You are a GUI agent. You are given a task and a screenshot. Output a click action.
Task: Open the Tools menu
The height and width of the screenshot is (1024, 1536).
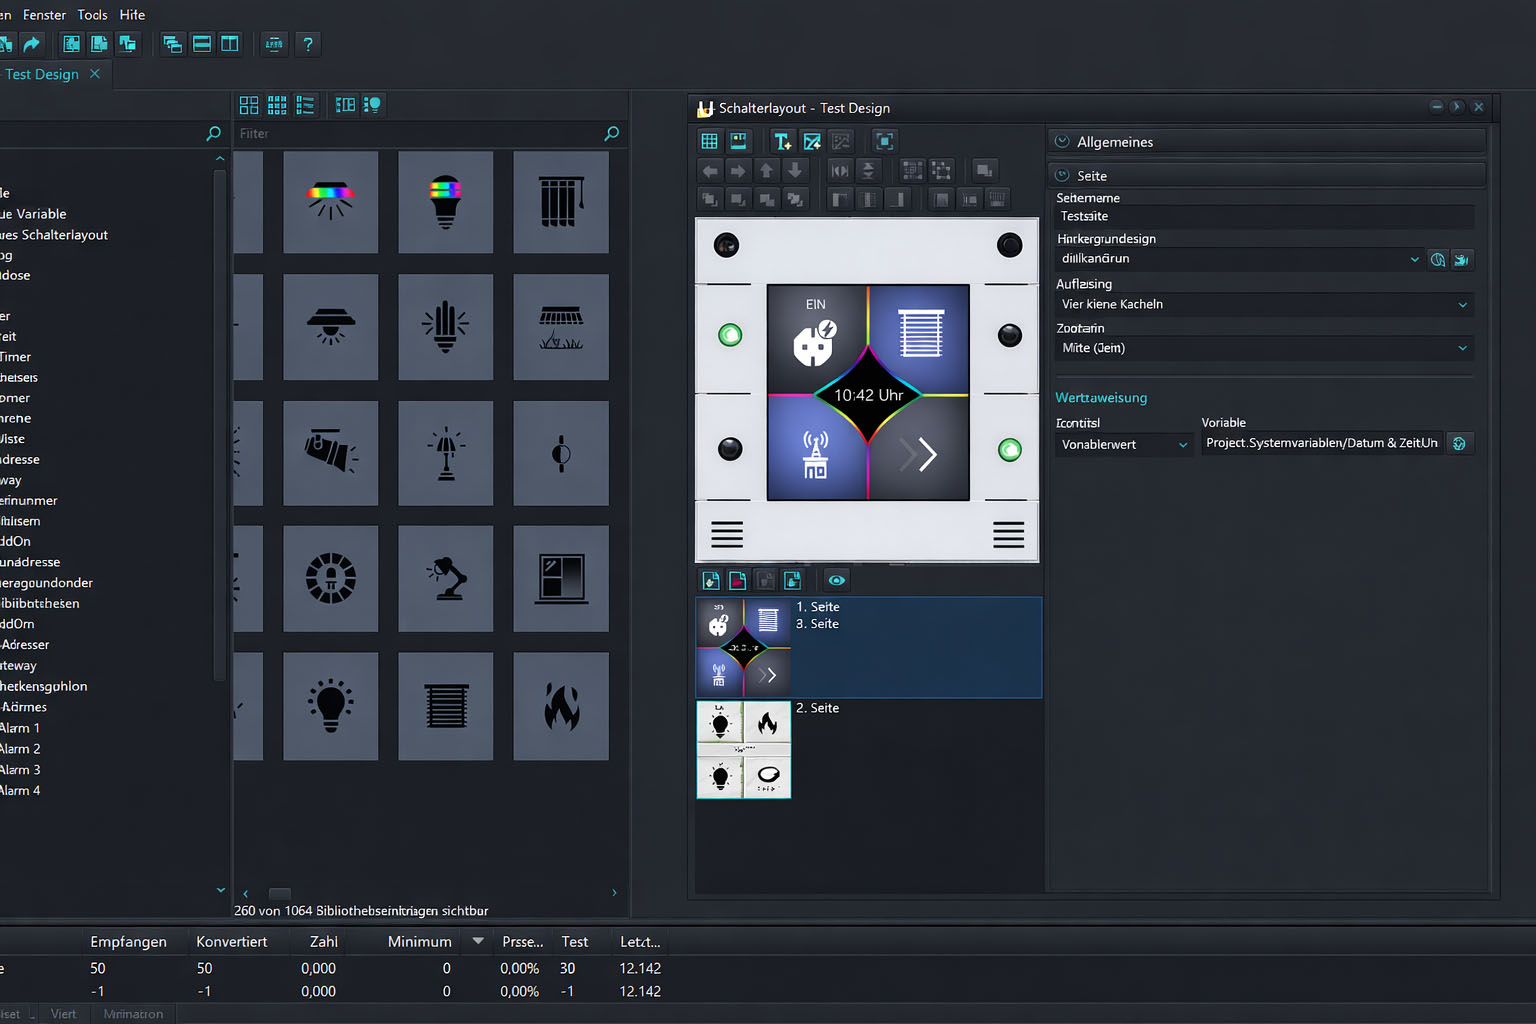click(92, 14)
